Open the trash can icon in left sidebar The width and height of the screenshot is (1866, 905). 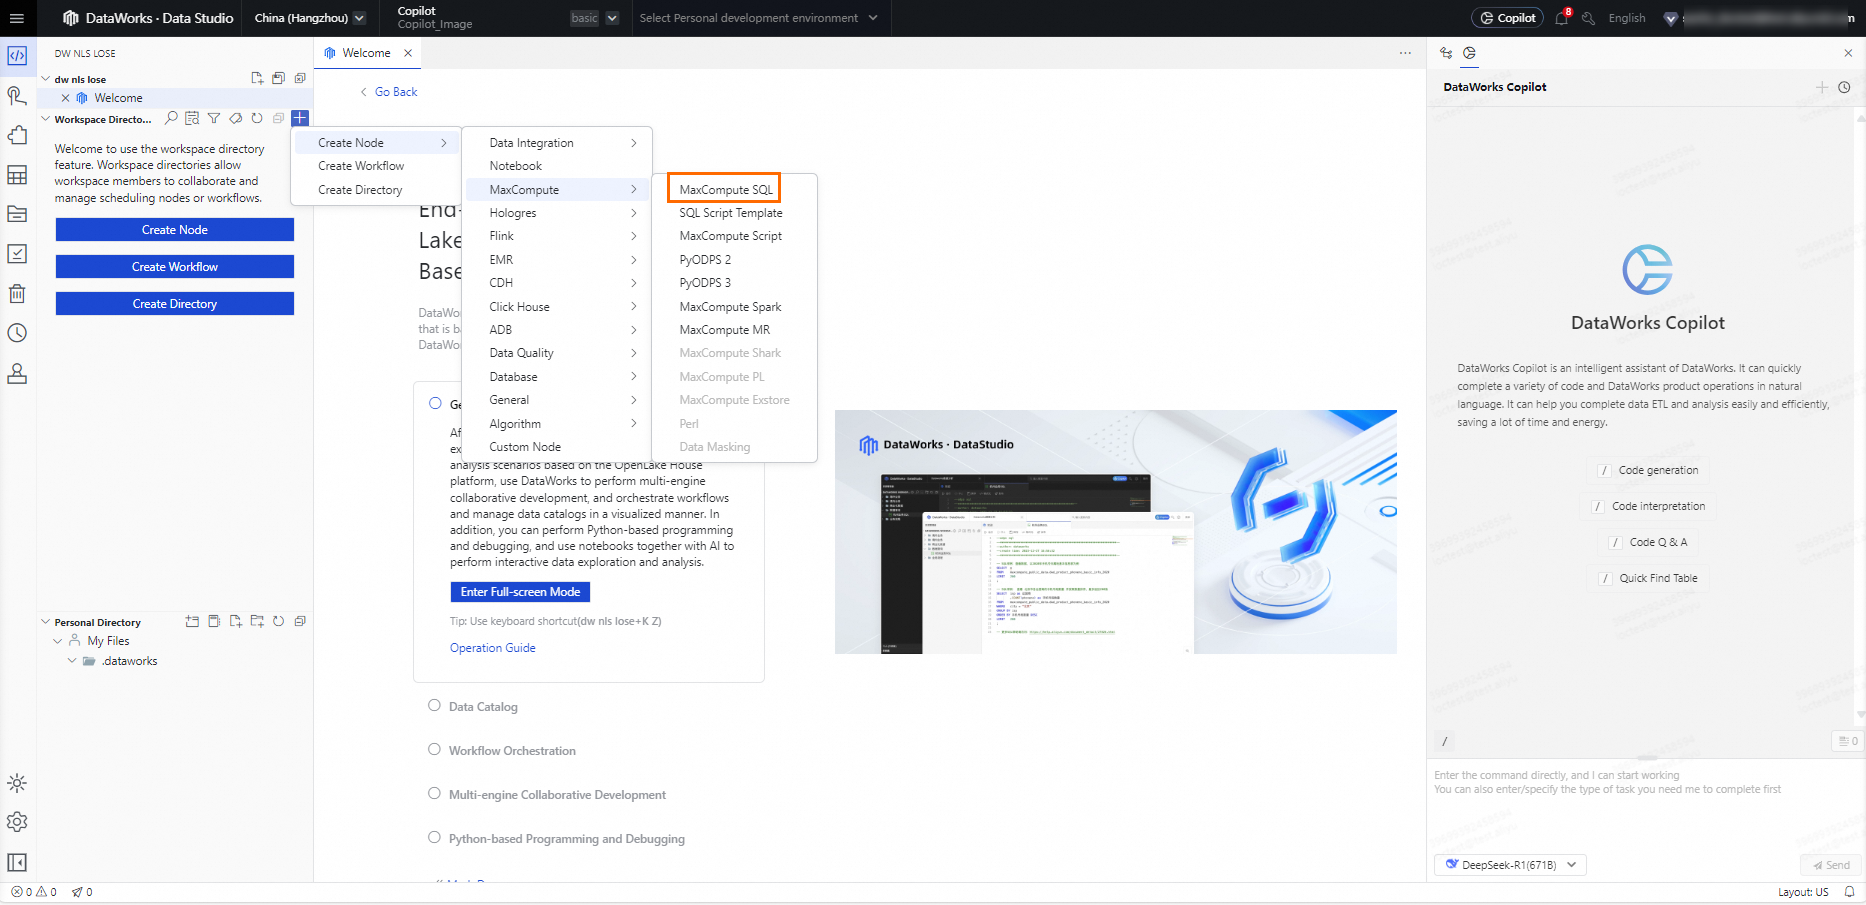(17, 294)
